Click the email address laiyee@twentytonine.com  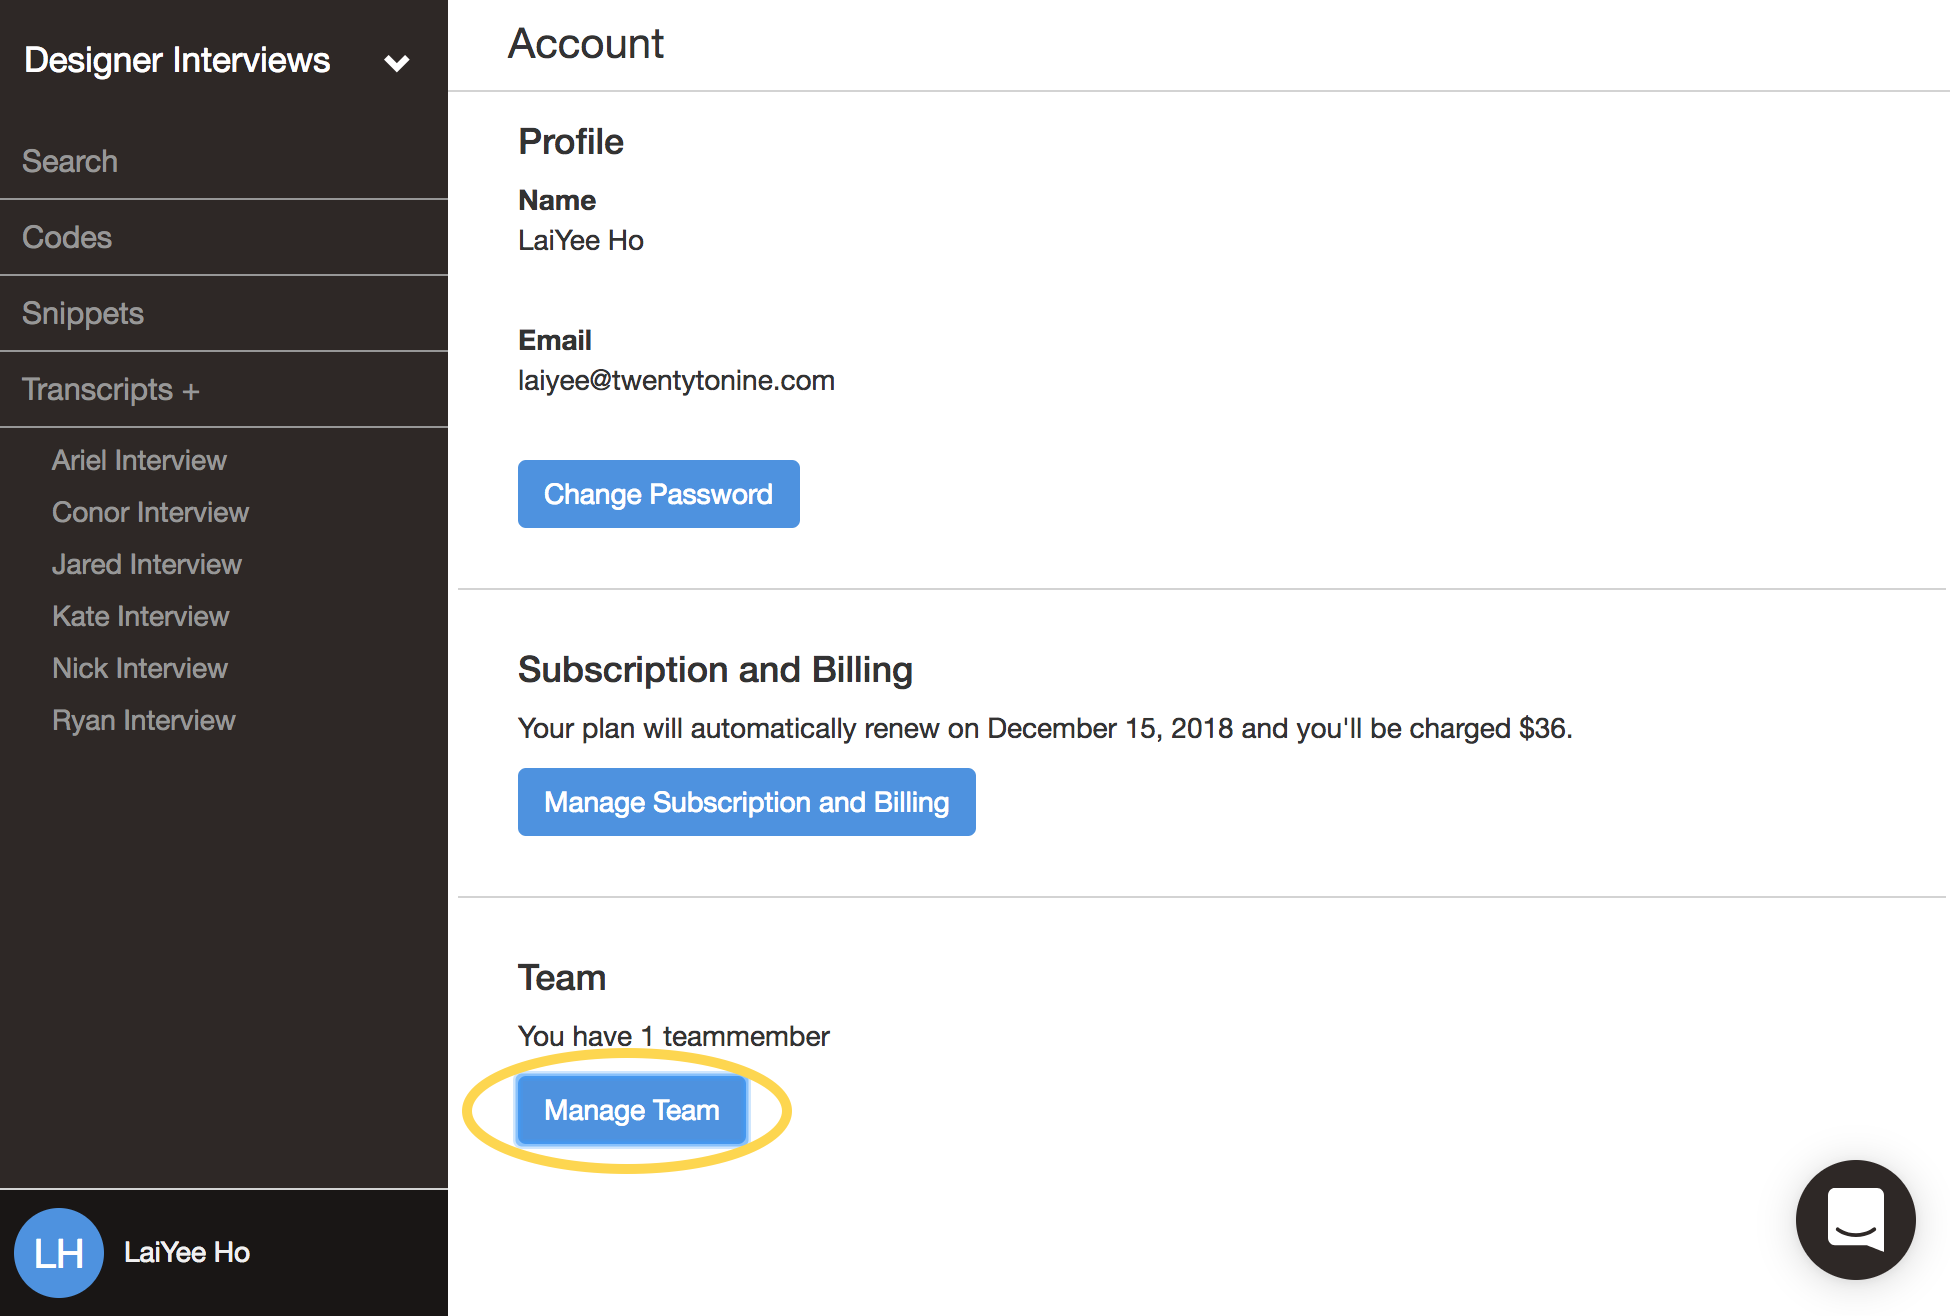pos(676,380)
